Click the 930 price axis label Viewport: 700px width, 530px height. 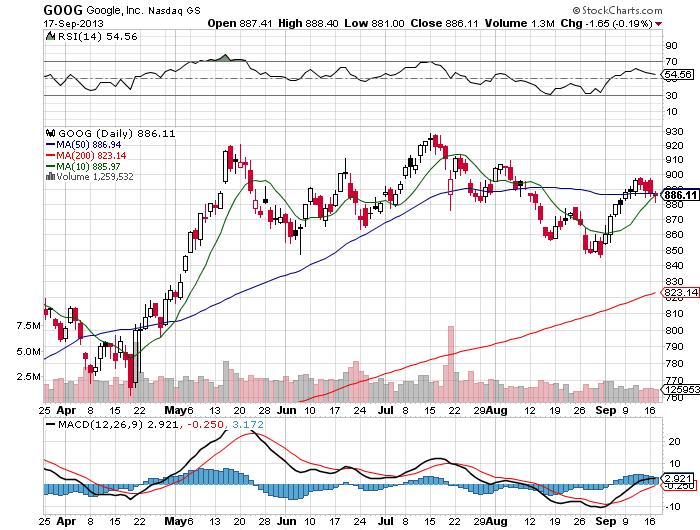click(x=674, y=131)
